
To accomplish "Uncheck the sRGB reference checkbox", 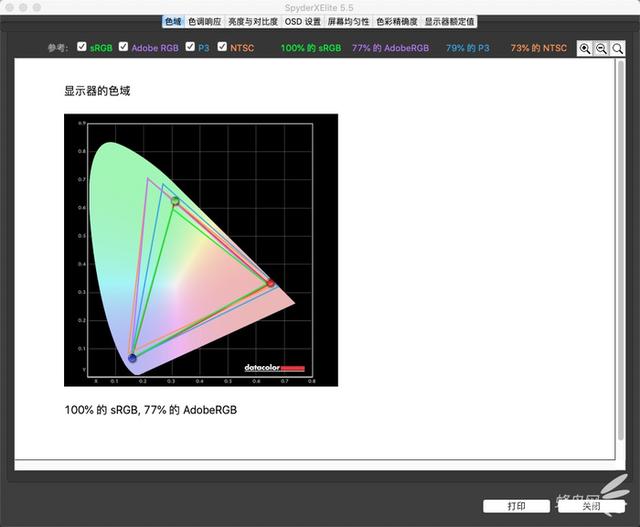I will [x=82, y=47].
